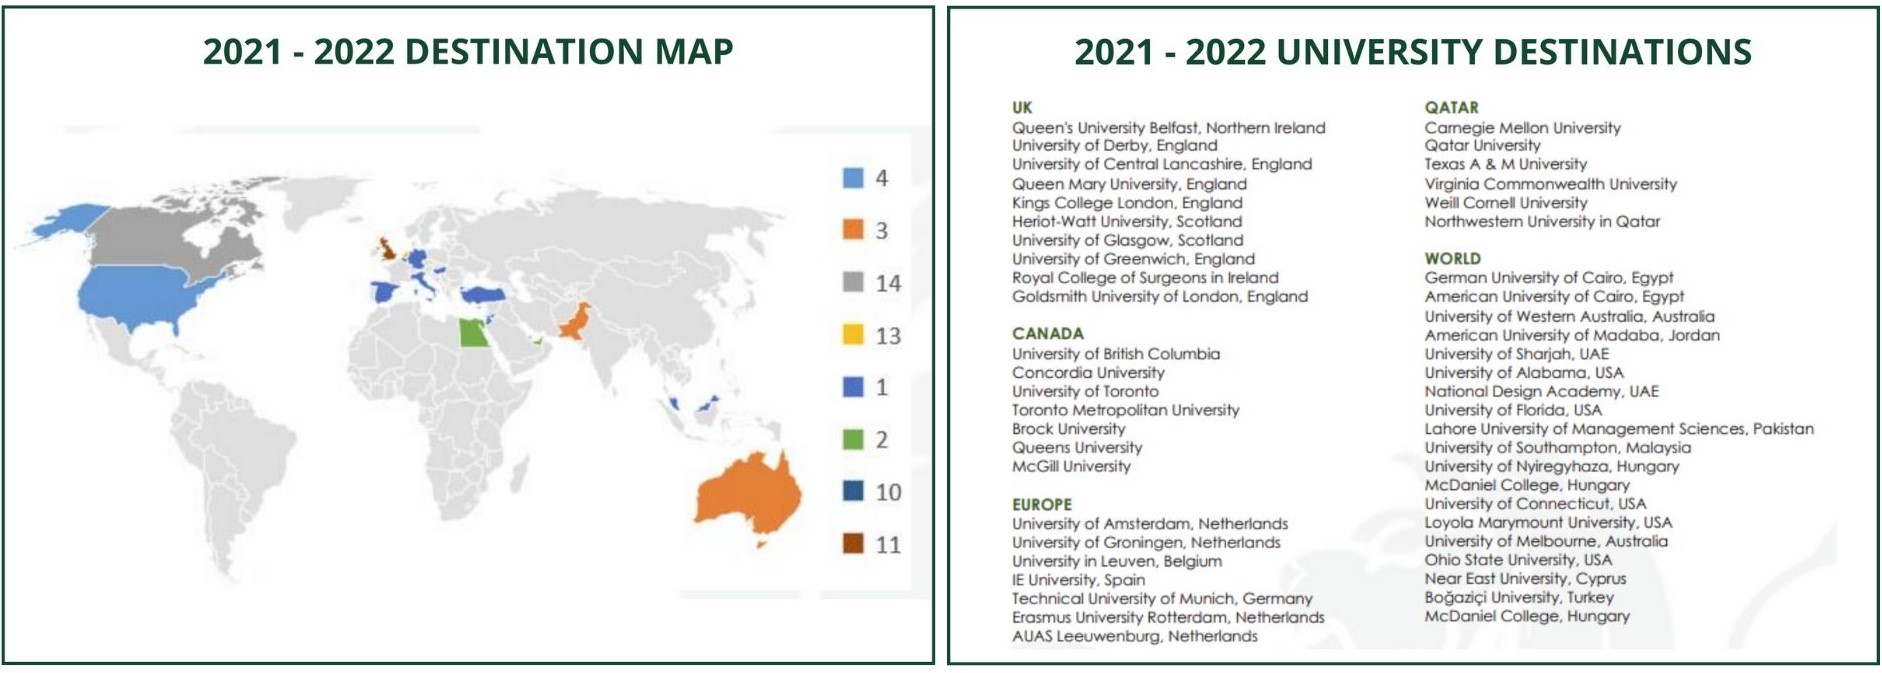Image resolution: width=1882 pixels, height=673 pixels.
Task: Select 'Queen Mary University, England'
Action: (1130, 184)
